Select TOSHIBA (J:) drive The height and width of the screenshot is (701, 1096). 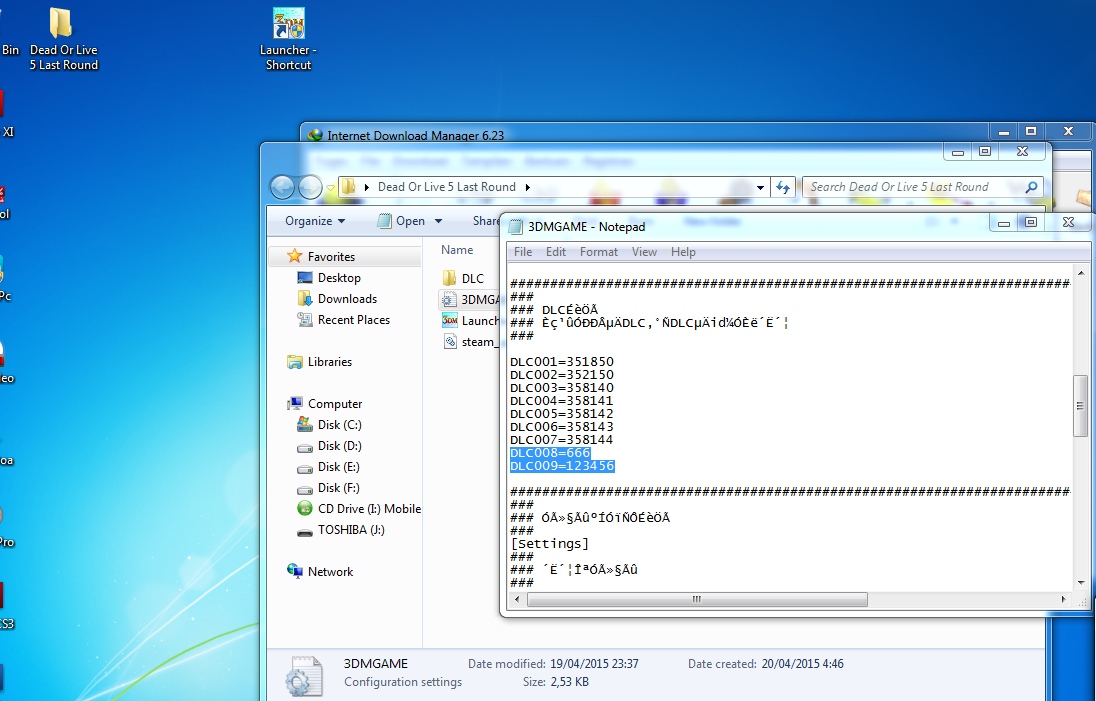[350, 530]
